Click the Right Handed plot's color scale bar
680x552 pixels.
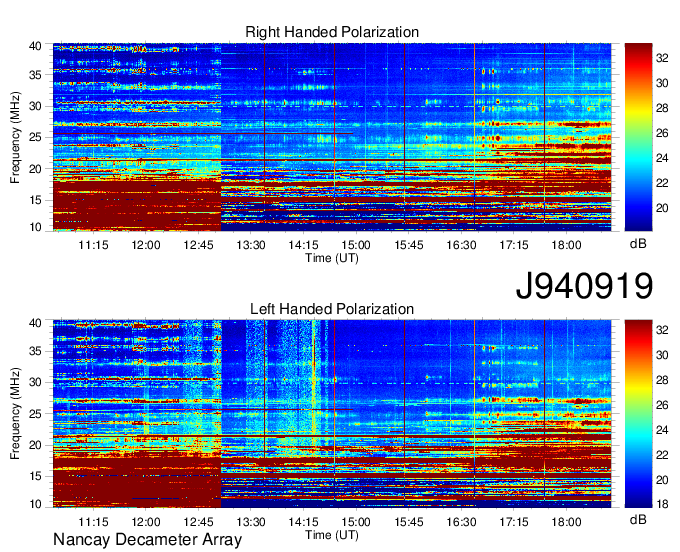638,137
